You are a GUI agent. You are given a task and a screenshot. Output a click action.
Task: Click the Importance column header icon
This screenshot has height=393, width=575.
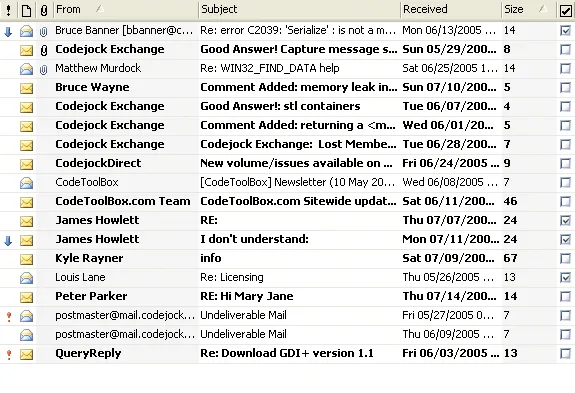click(x=8, y=10)
